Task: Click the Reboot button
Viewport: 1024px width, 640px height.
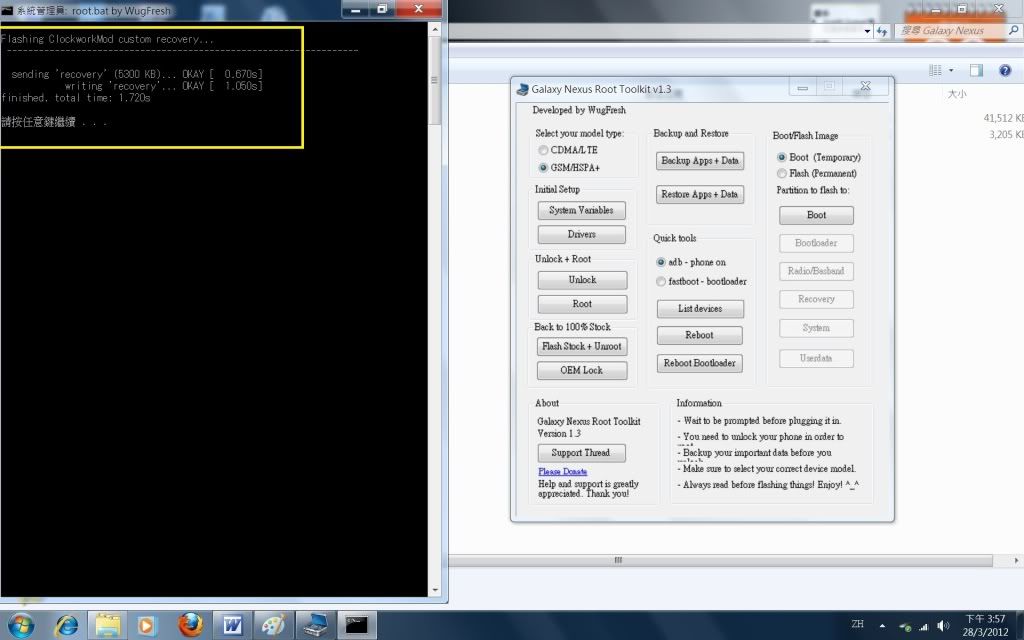Action: tap(699, 335)
